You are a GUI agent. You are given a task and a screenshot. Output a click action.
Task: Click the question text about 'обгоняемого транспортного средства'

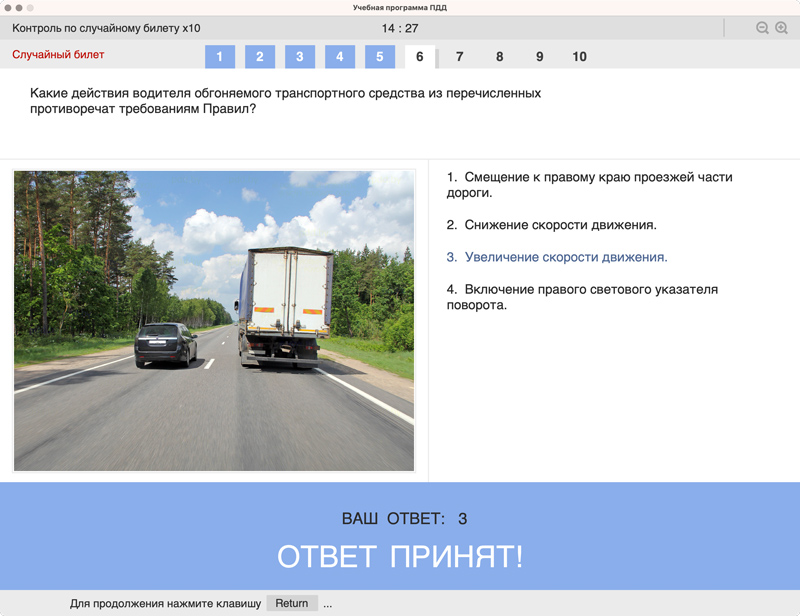[285, 101]
